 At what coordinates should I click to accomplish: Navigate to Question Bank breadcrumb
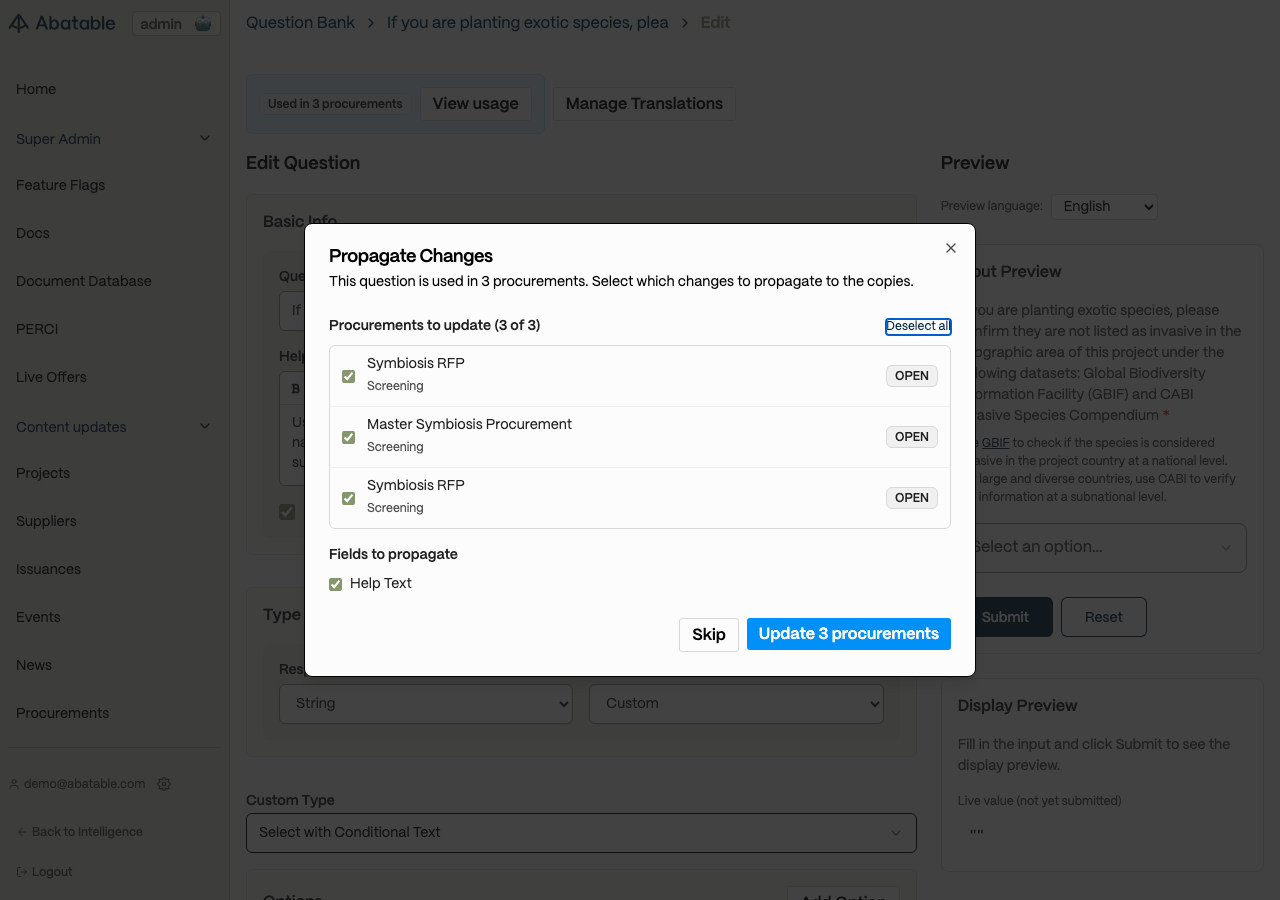coord(300,22)
